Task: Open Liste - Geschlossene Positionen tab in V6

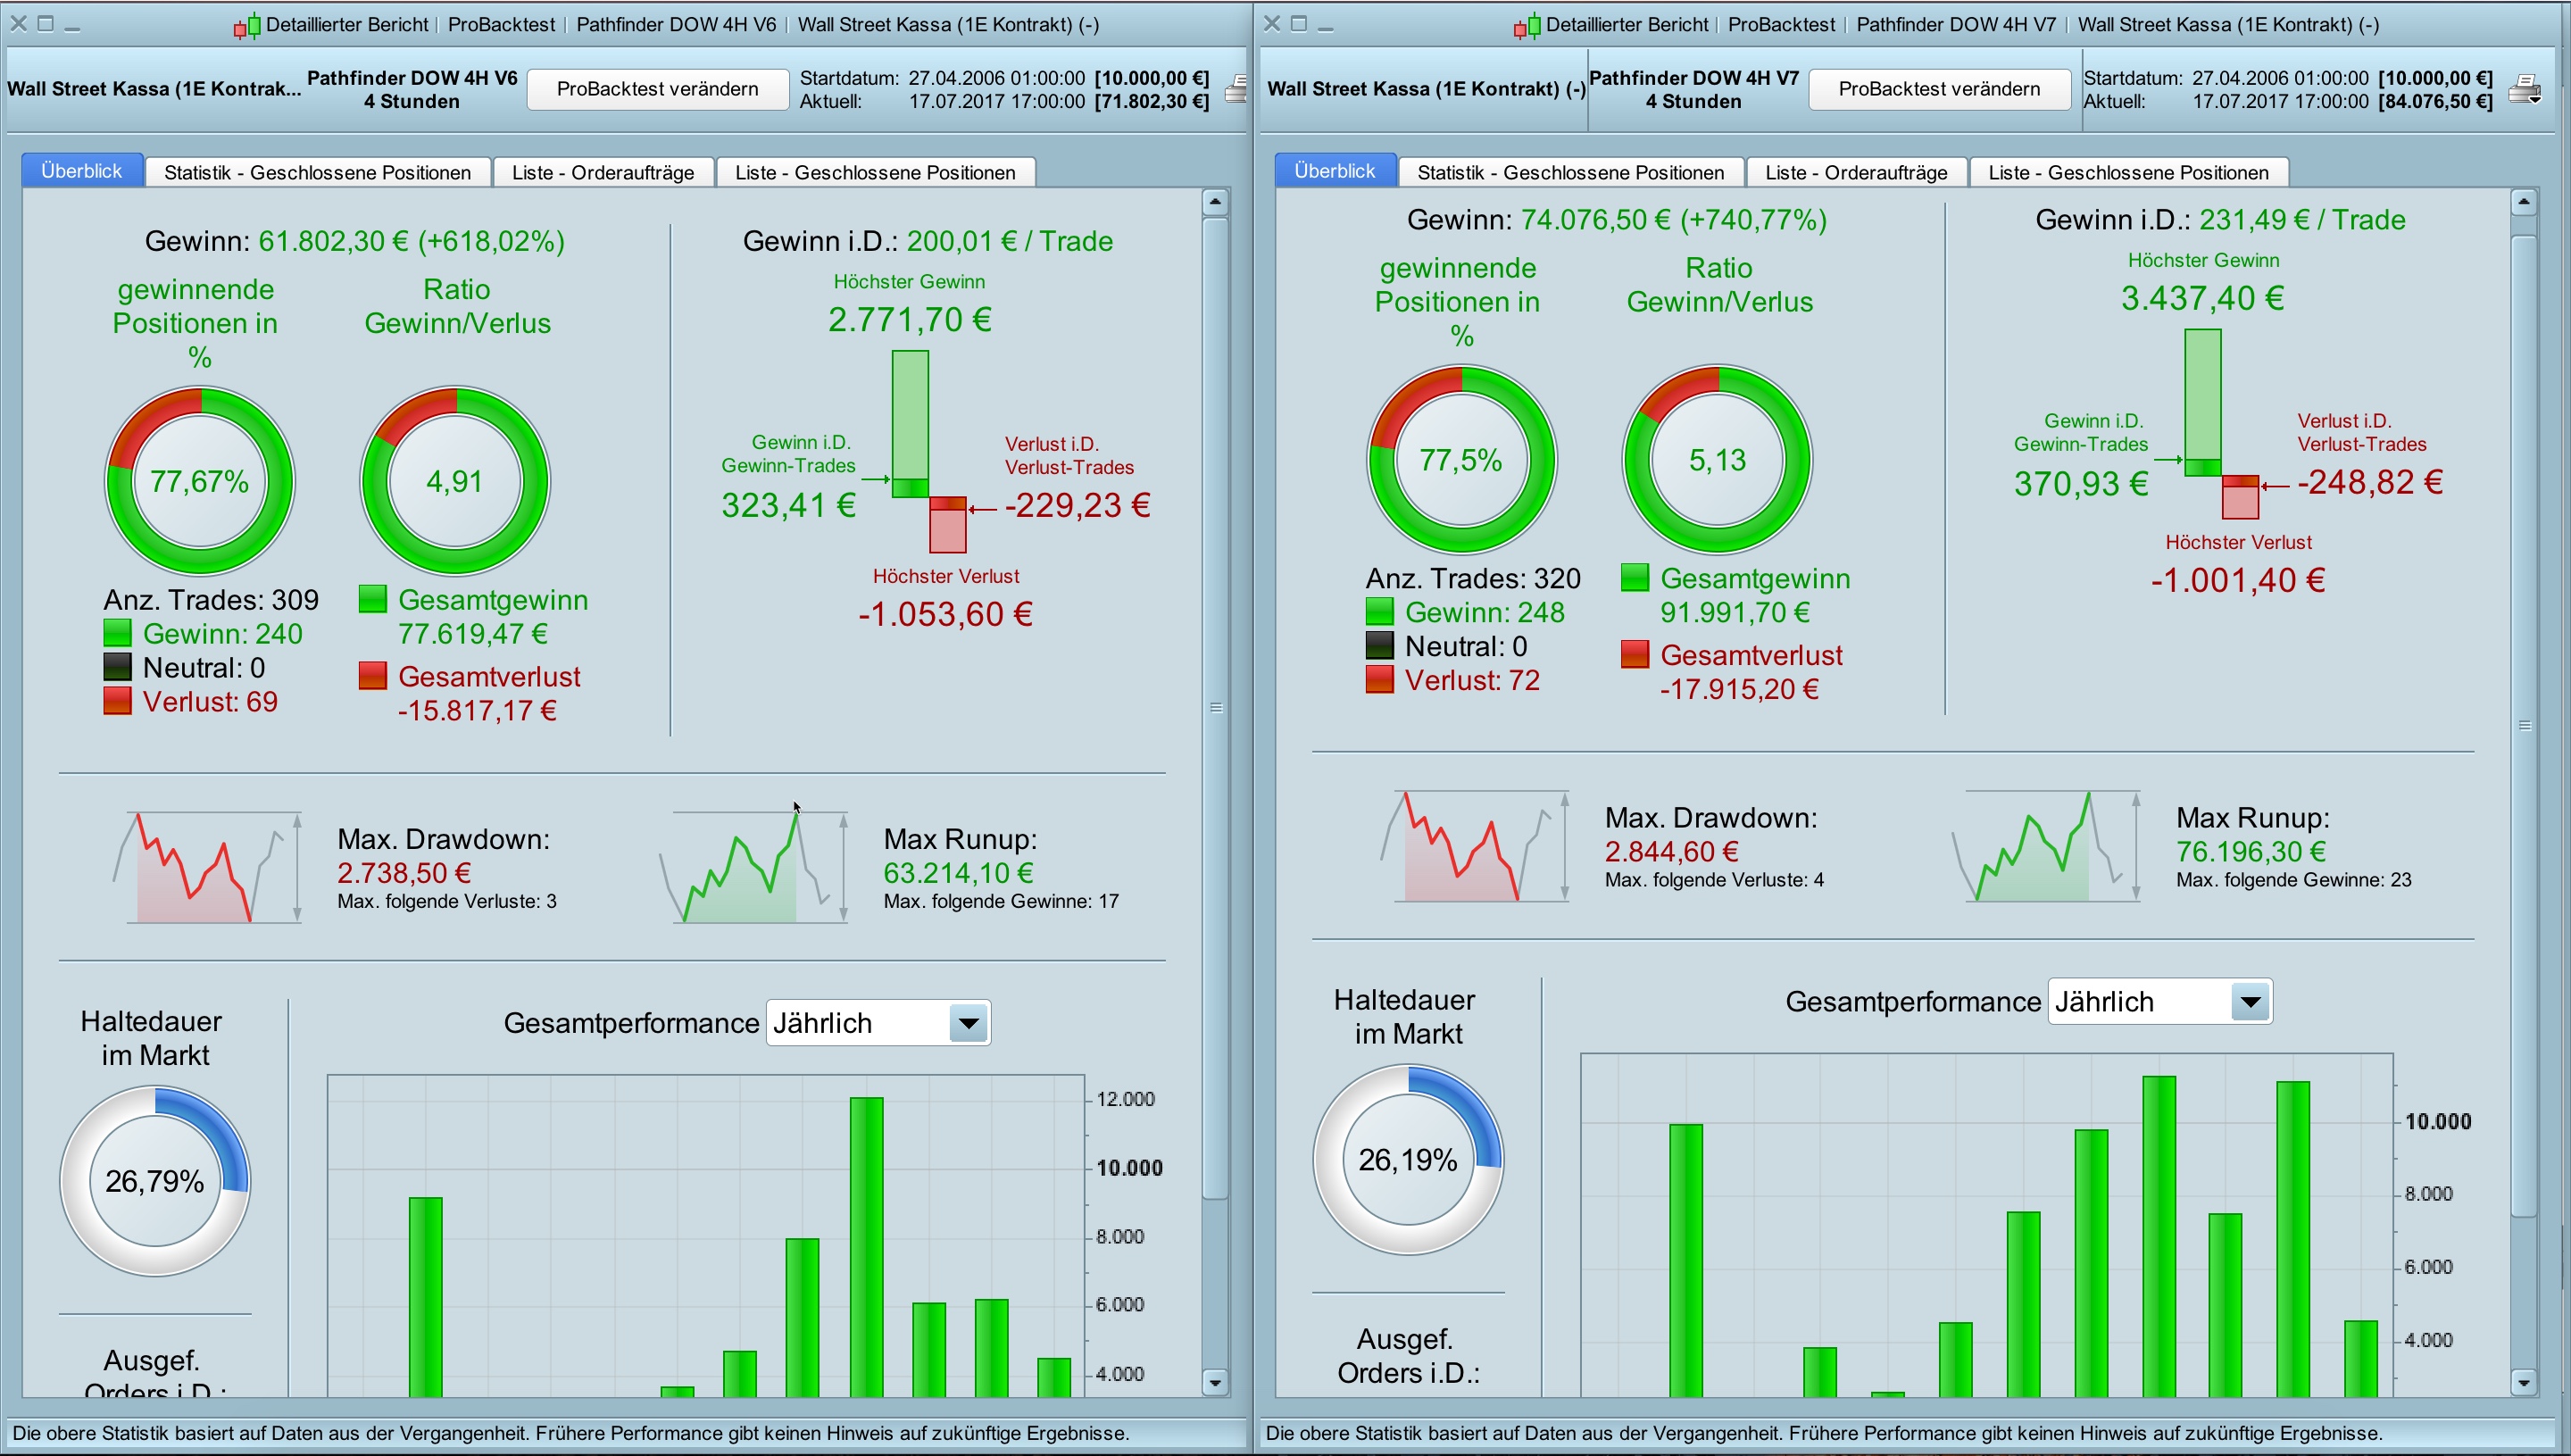Action: point(875,173)
